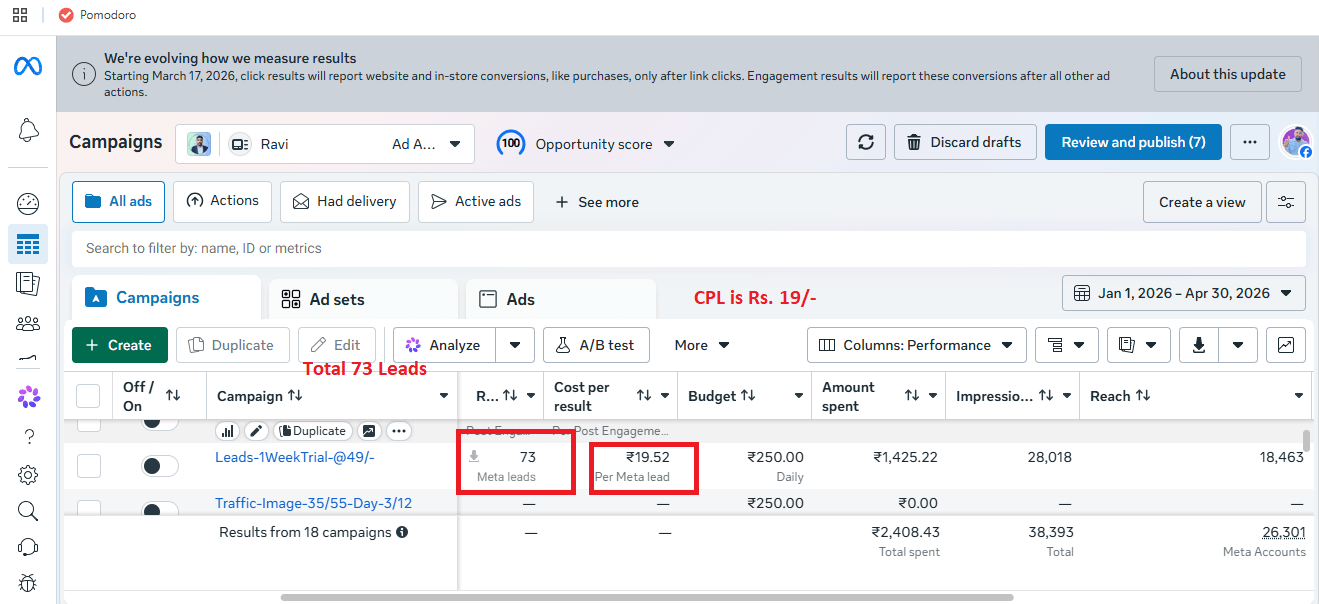Open the Reach column options caret

coord(1298,396)
